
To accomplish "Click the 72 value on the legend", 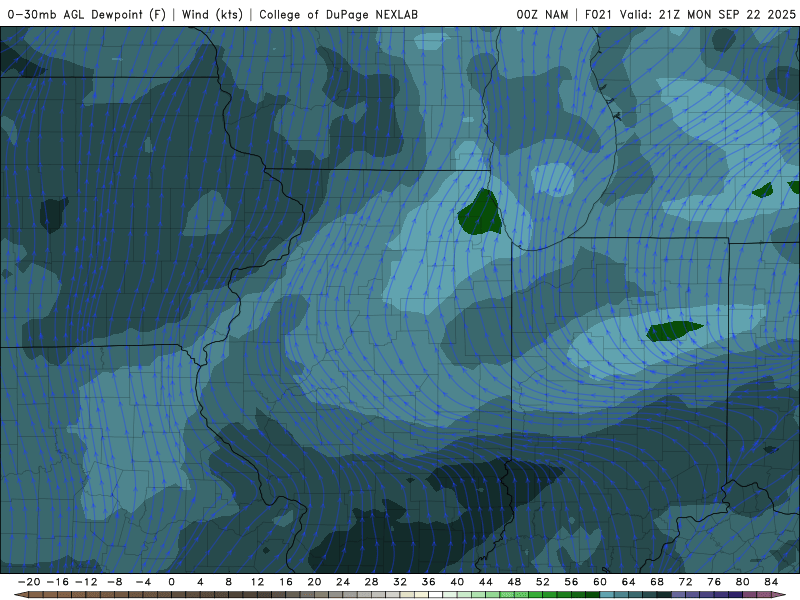I will pyautogui.click(x=686, y=582).
